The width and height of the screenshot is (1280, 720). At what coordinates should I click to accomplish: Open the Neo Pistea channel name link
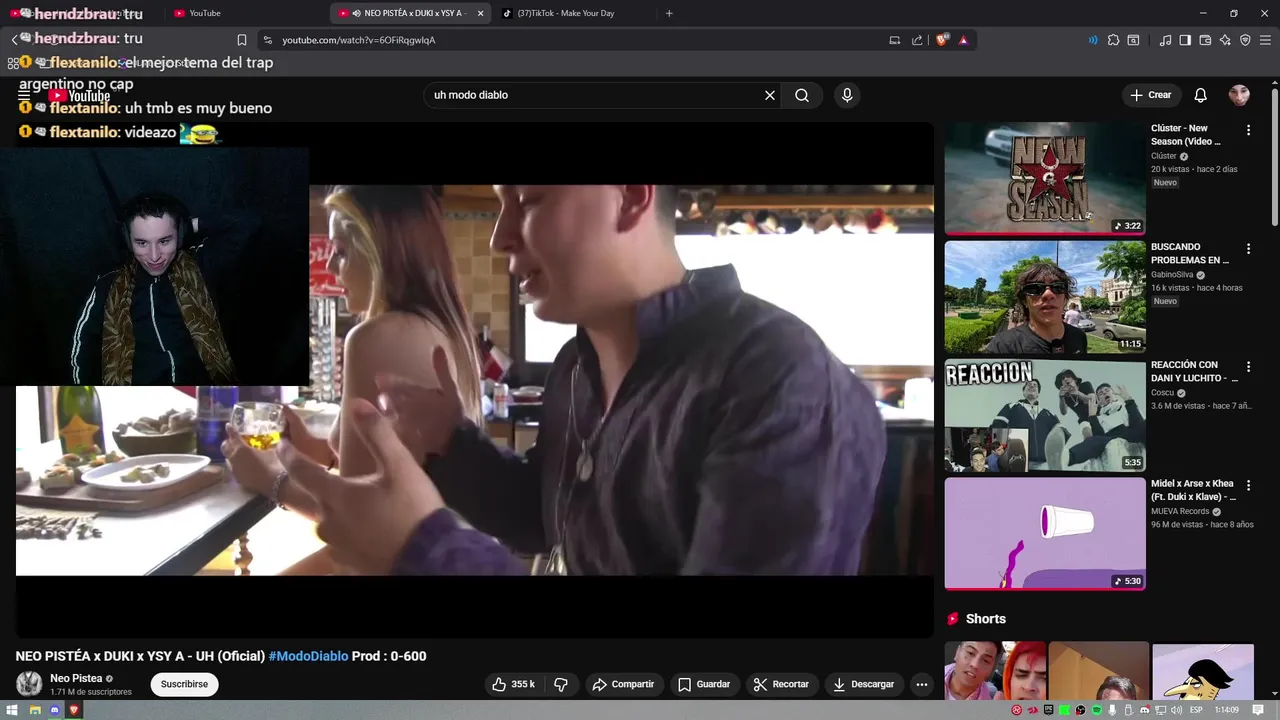[x=76, y=678]
